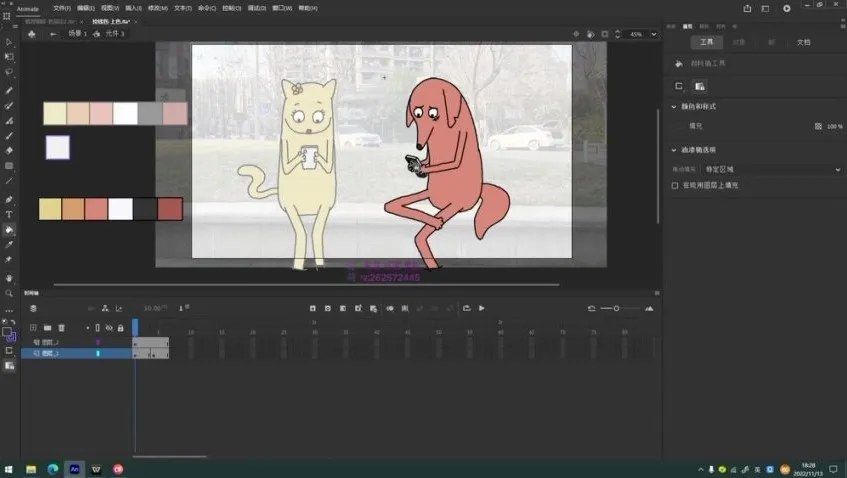The width and height of the screenshot is (847, 478).
Task: Click the Test Movie play icon at top right
Action: tap(787, 8)
